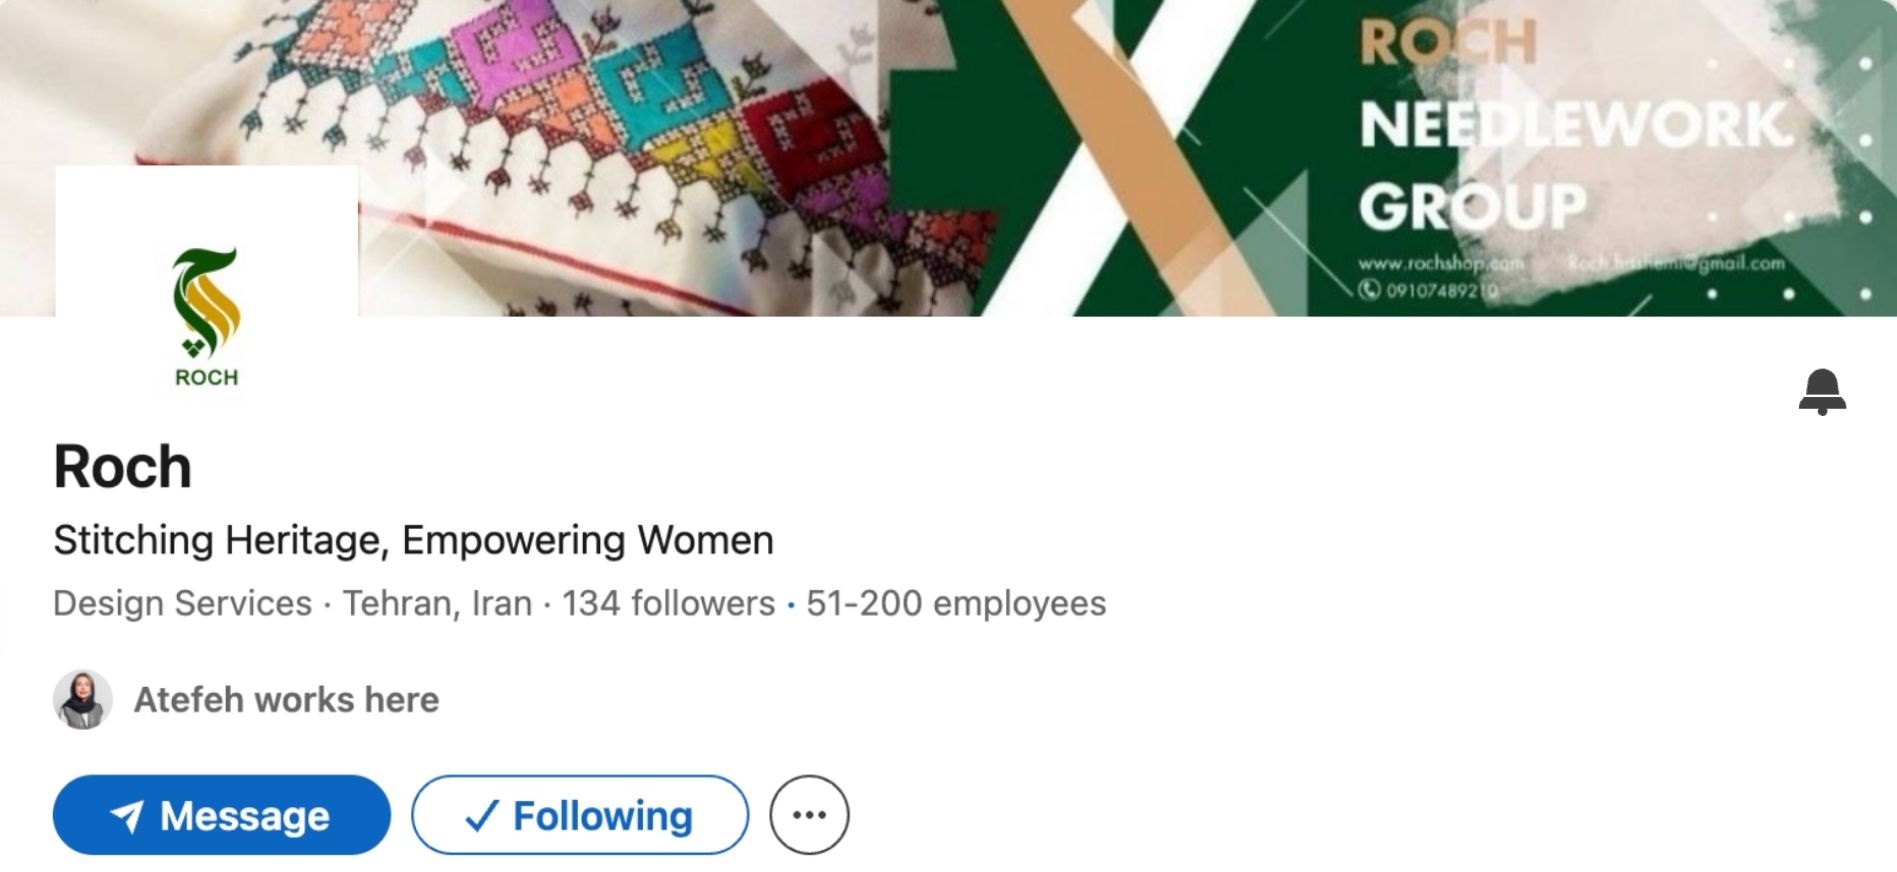Toggle the Following button to unfollow
The height and width of the screenshot is (872, 1897).
[580, 815]
